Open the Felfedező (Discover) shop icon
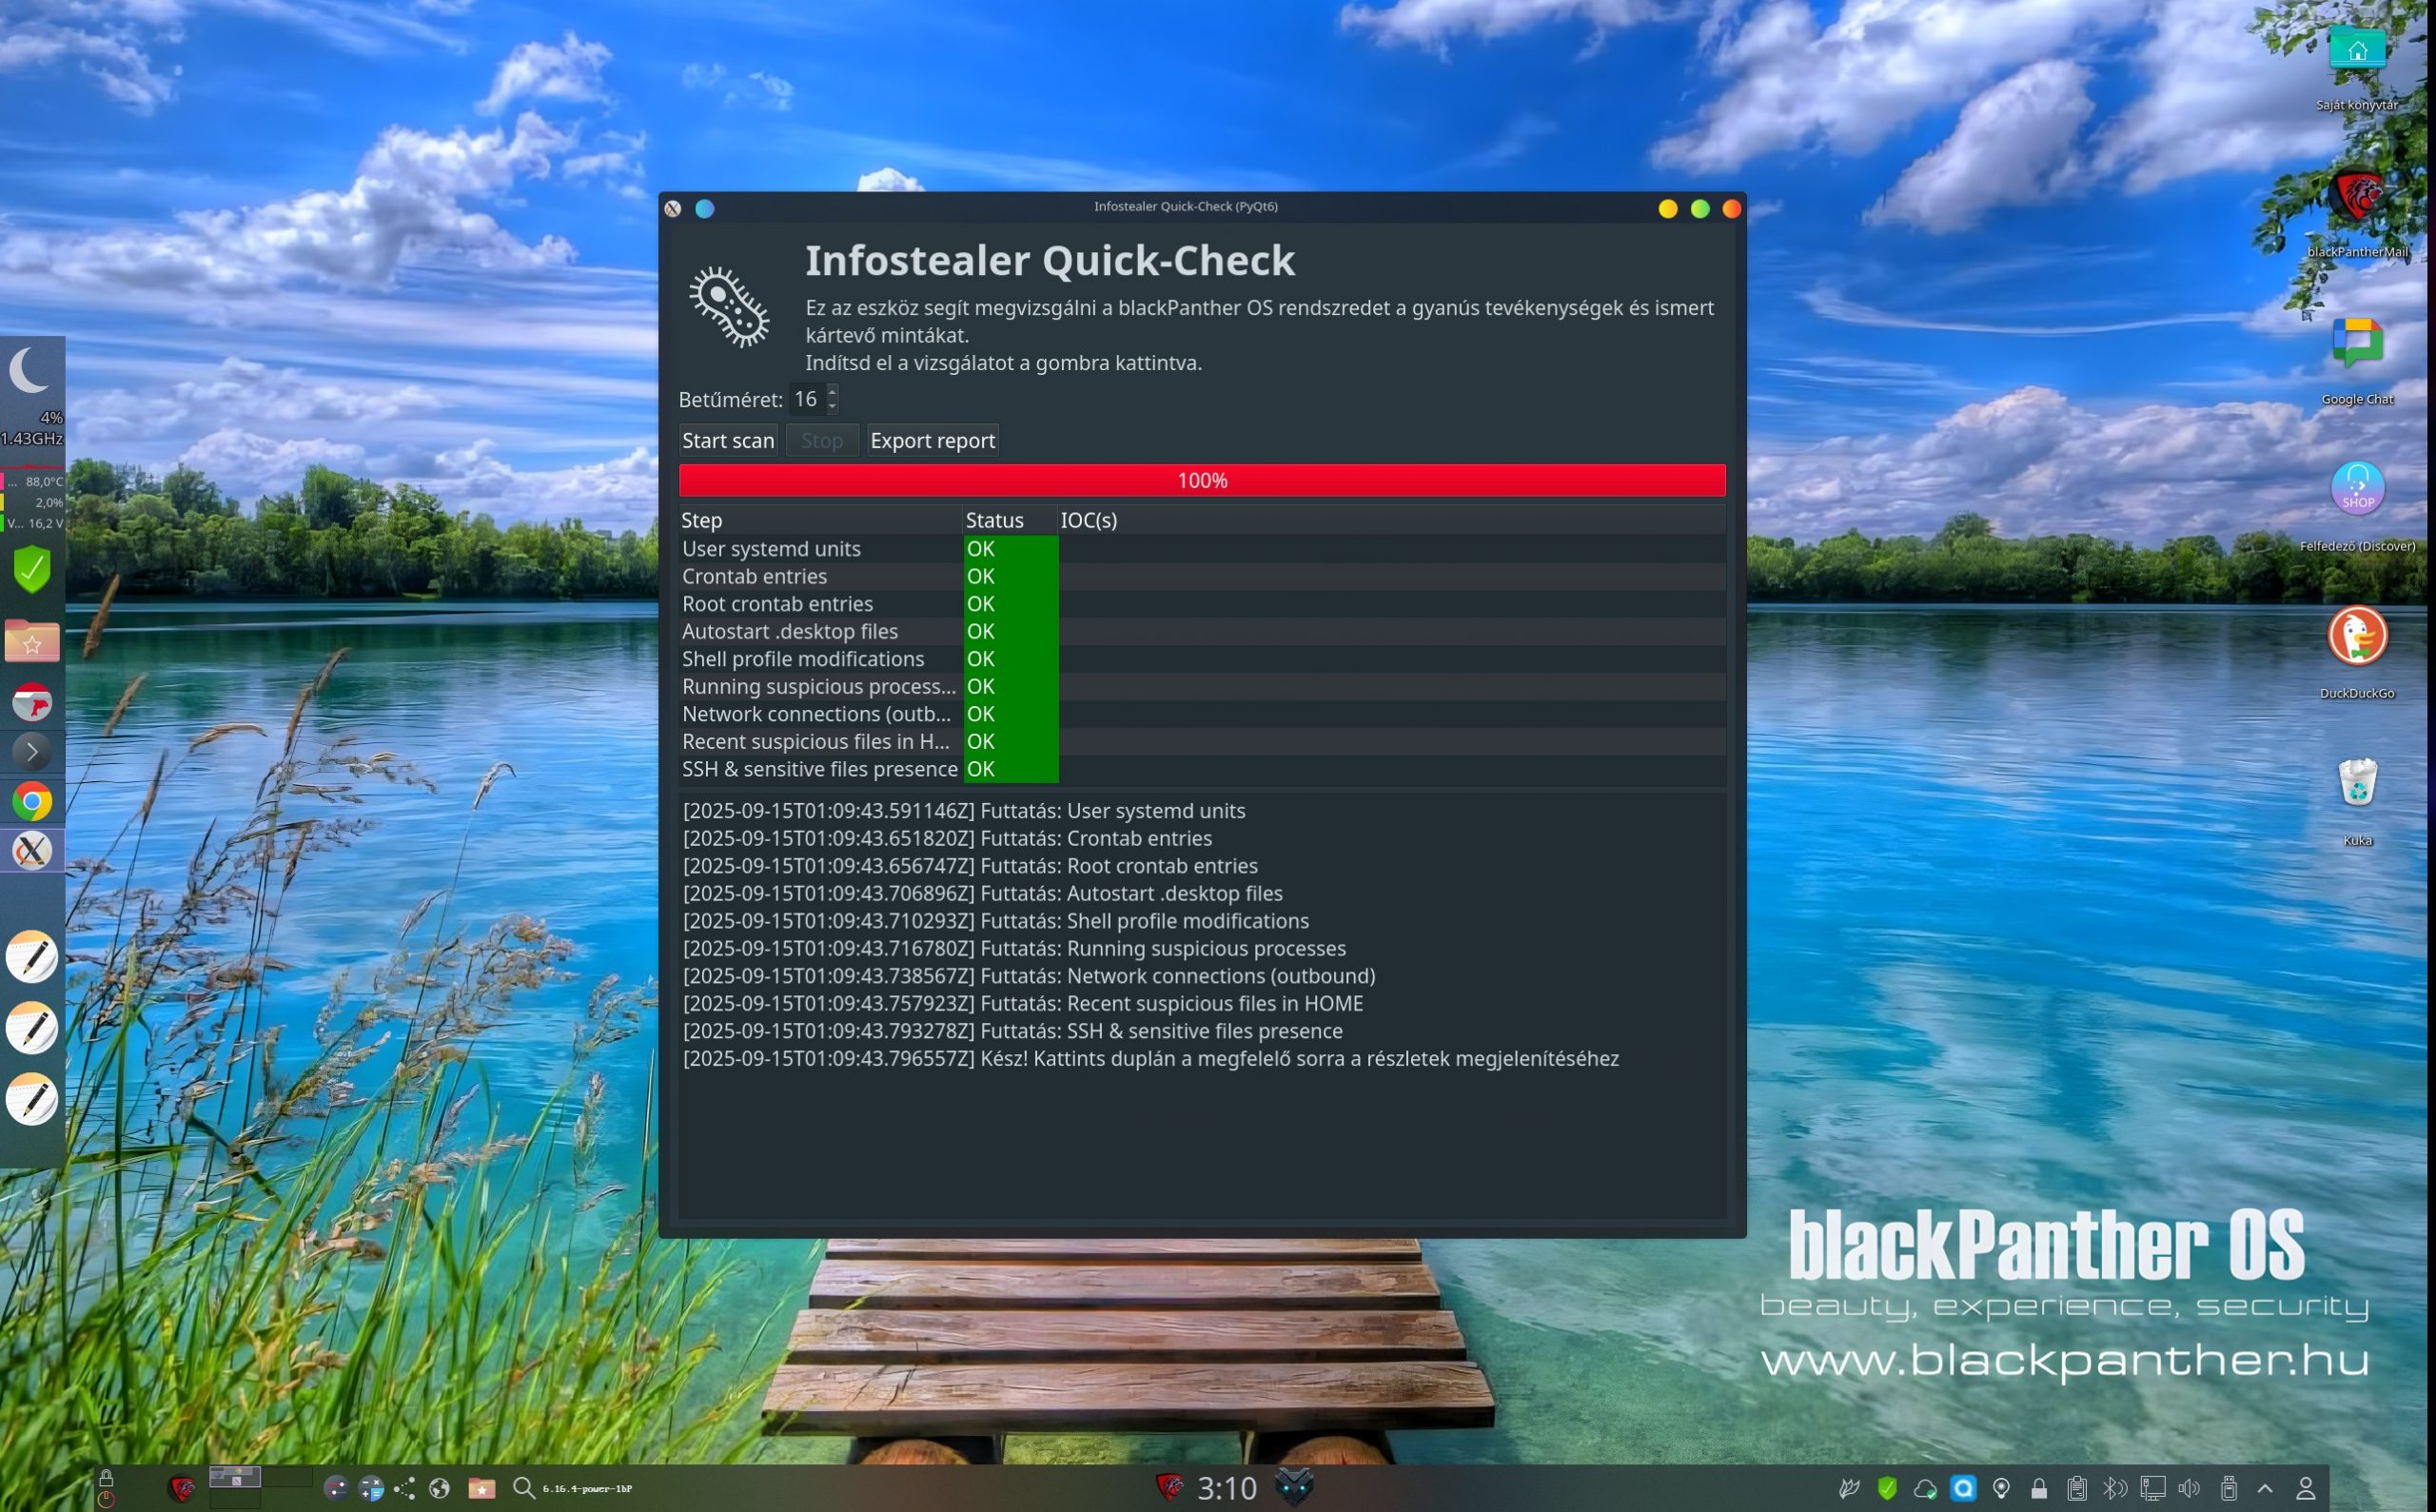This screenshot has height=1512, width=2436. coord(2356,489)
